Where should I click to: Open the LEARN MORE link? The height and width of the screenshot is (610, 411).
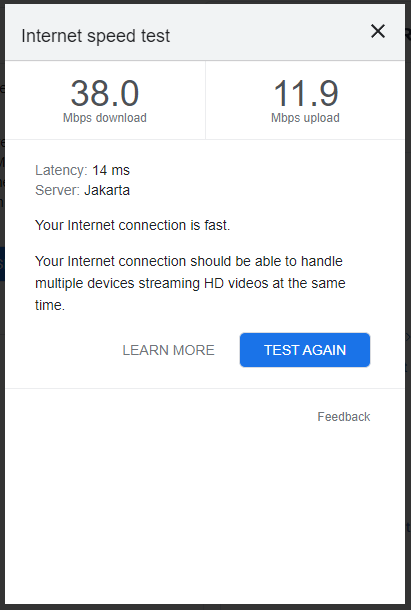[169, 350]
